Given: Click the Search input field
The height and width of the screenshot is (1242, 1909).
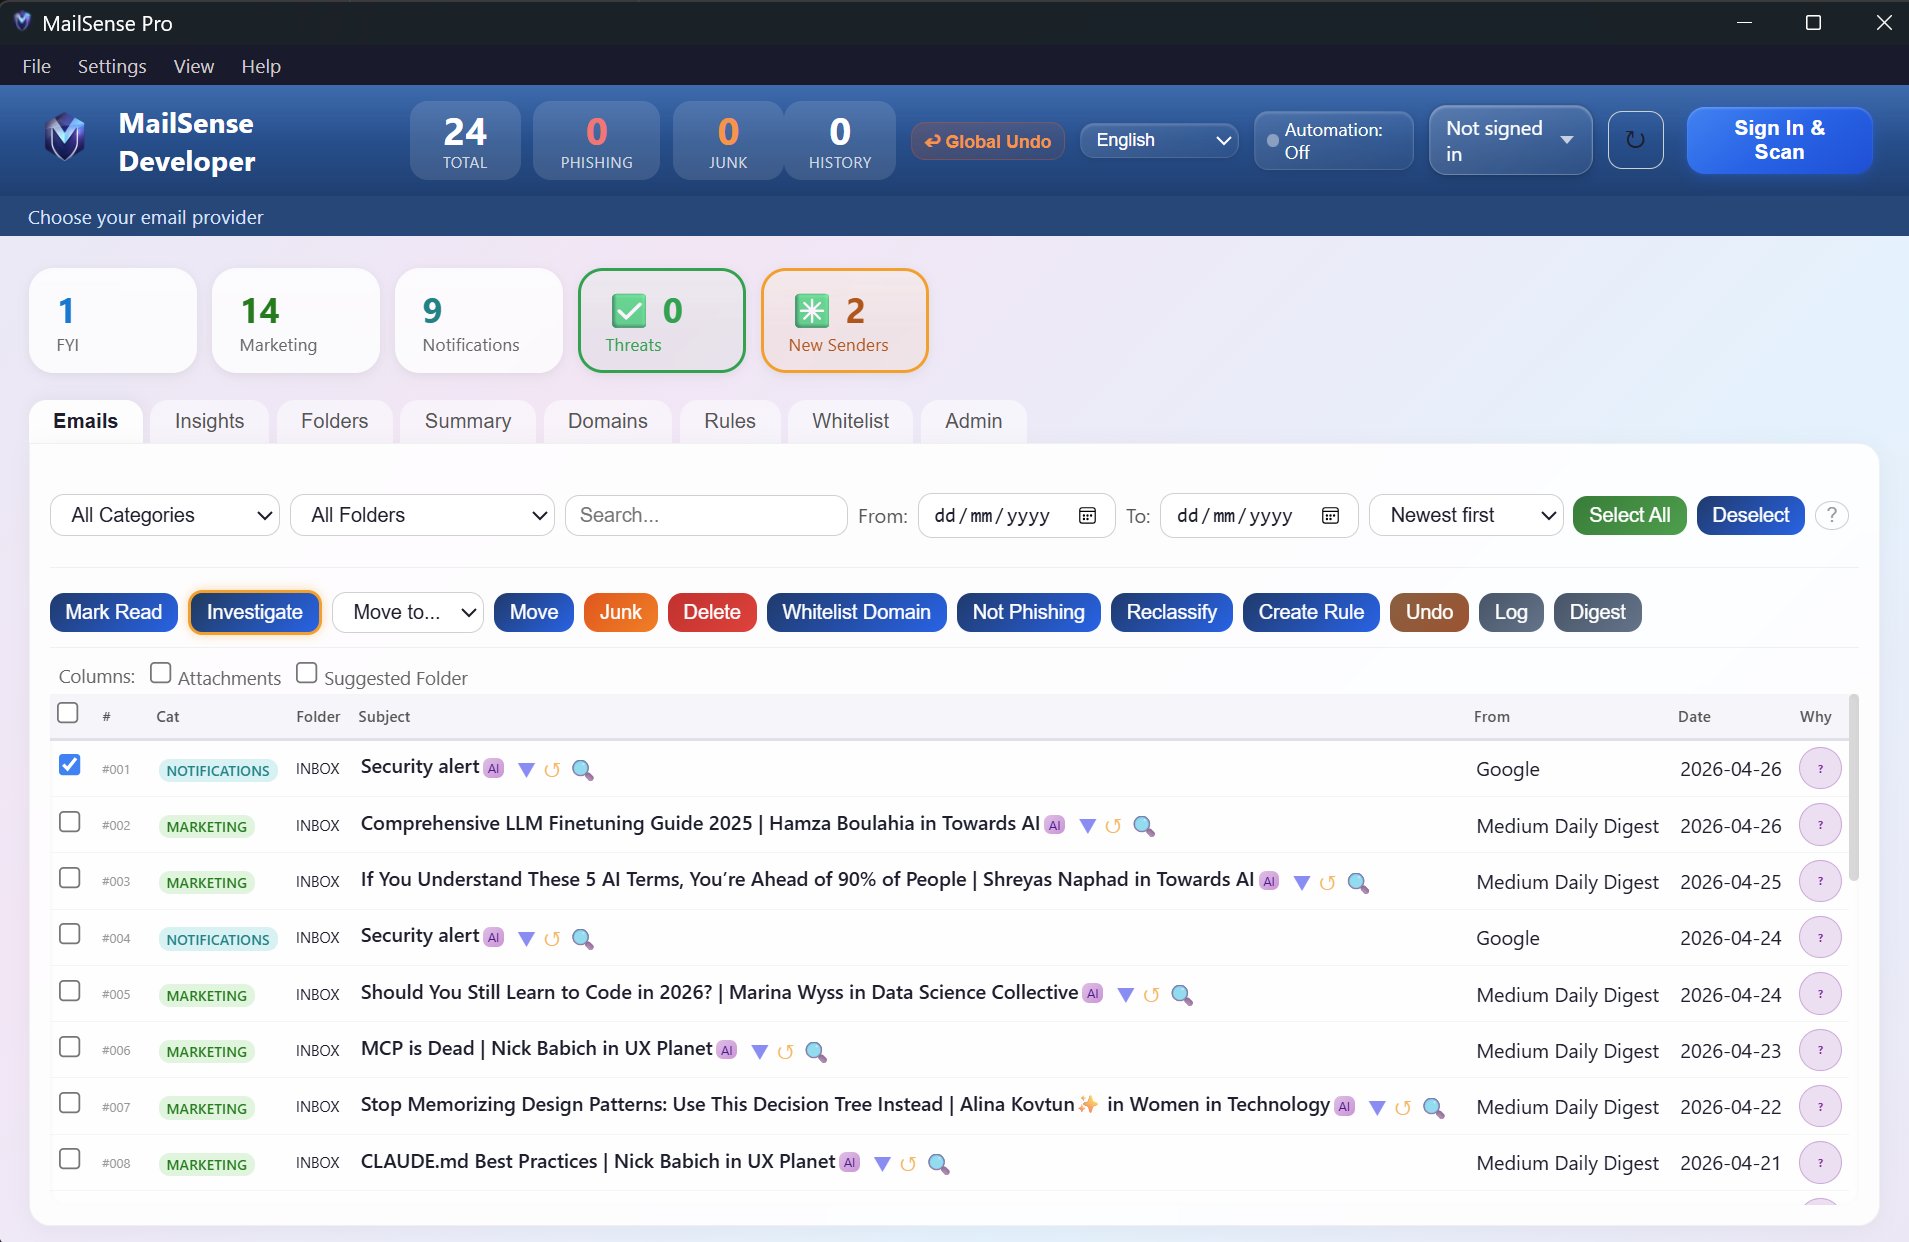Looking at the screenshot, I should click(706, 515).
